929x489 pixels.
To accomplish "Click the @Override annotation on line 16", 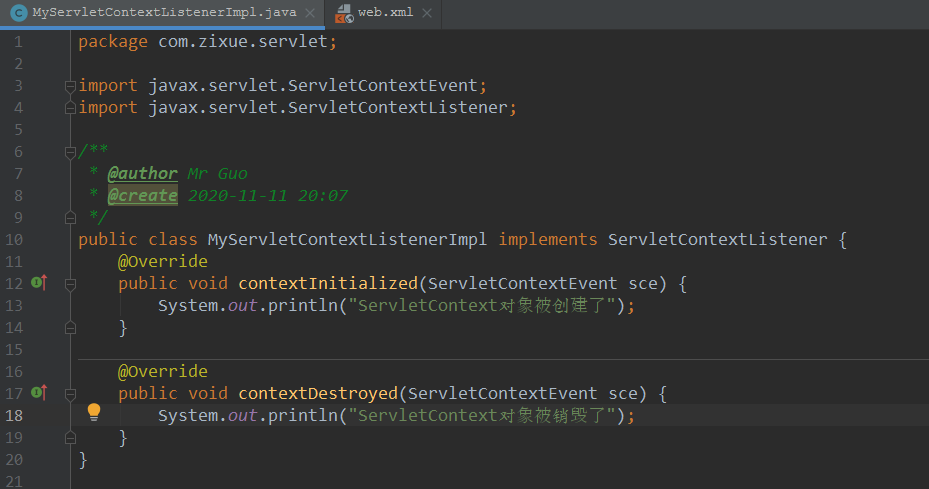I will pyautogui.click(x=163, y=372).
